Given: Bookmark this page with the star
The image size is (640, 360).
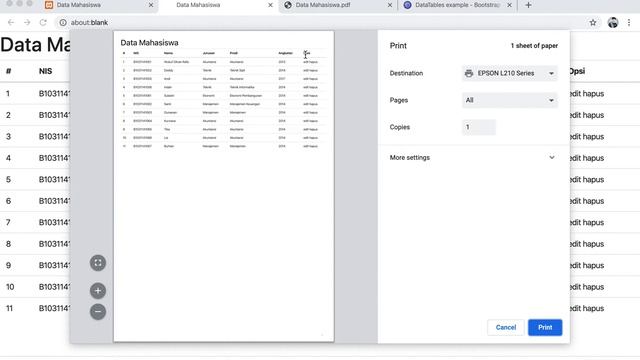Looking at the screenshot, I should [x=593, y=22].
